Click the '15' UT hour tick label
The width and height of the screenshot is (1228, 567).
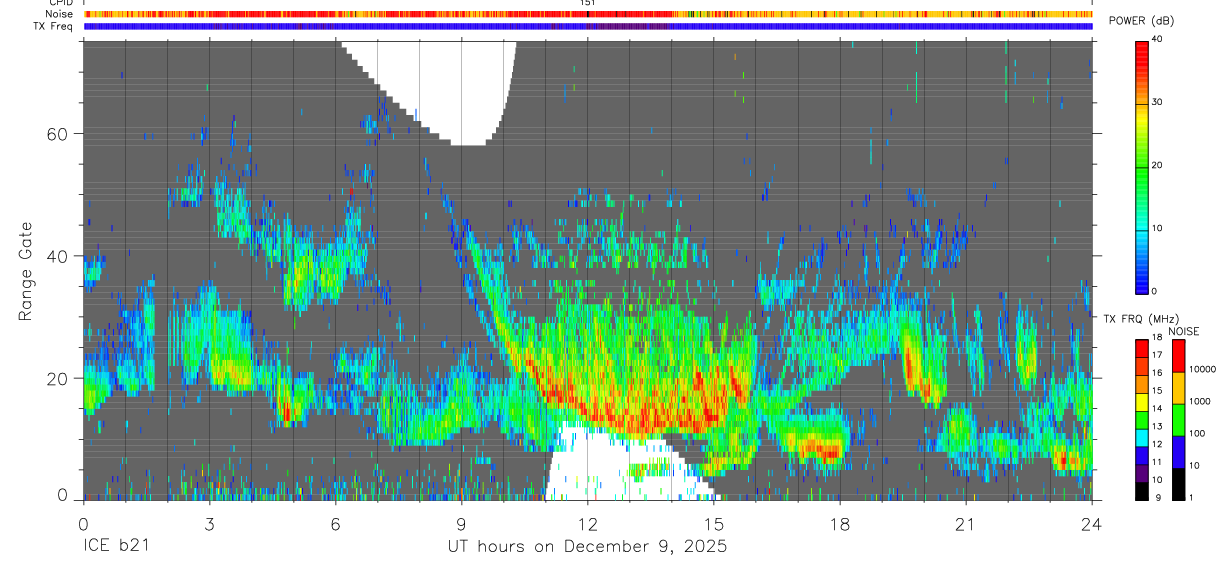coord(714,524)
